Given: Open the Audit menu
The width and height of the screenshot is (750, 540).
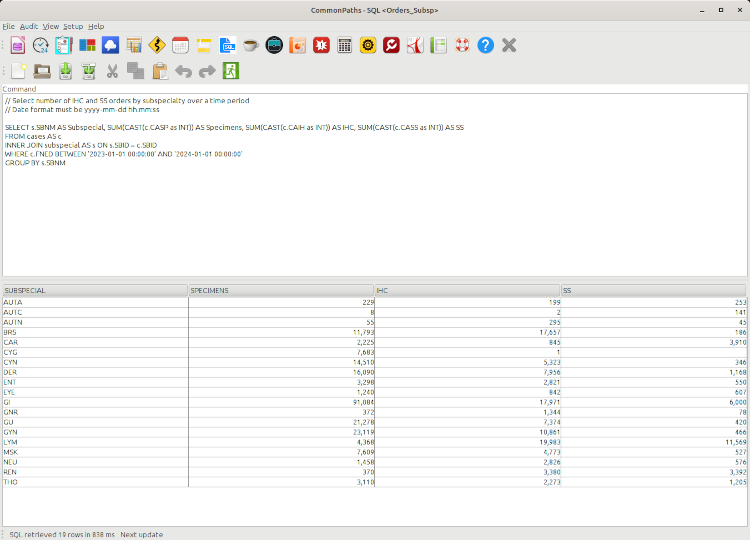Looking at the screenshot, I should click(29, 26).
